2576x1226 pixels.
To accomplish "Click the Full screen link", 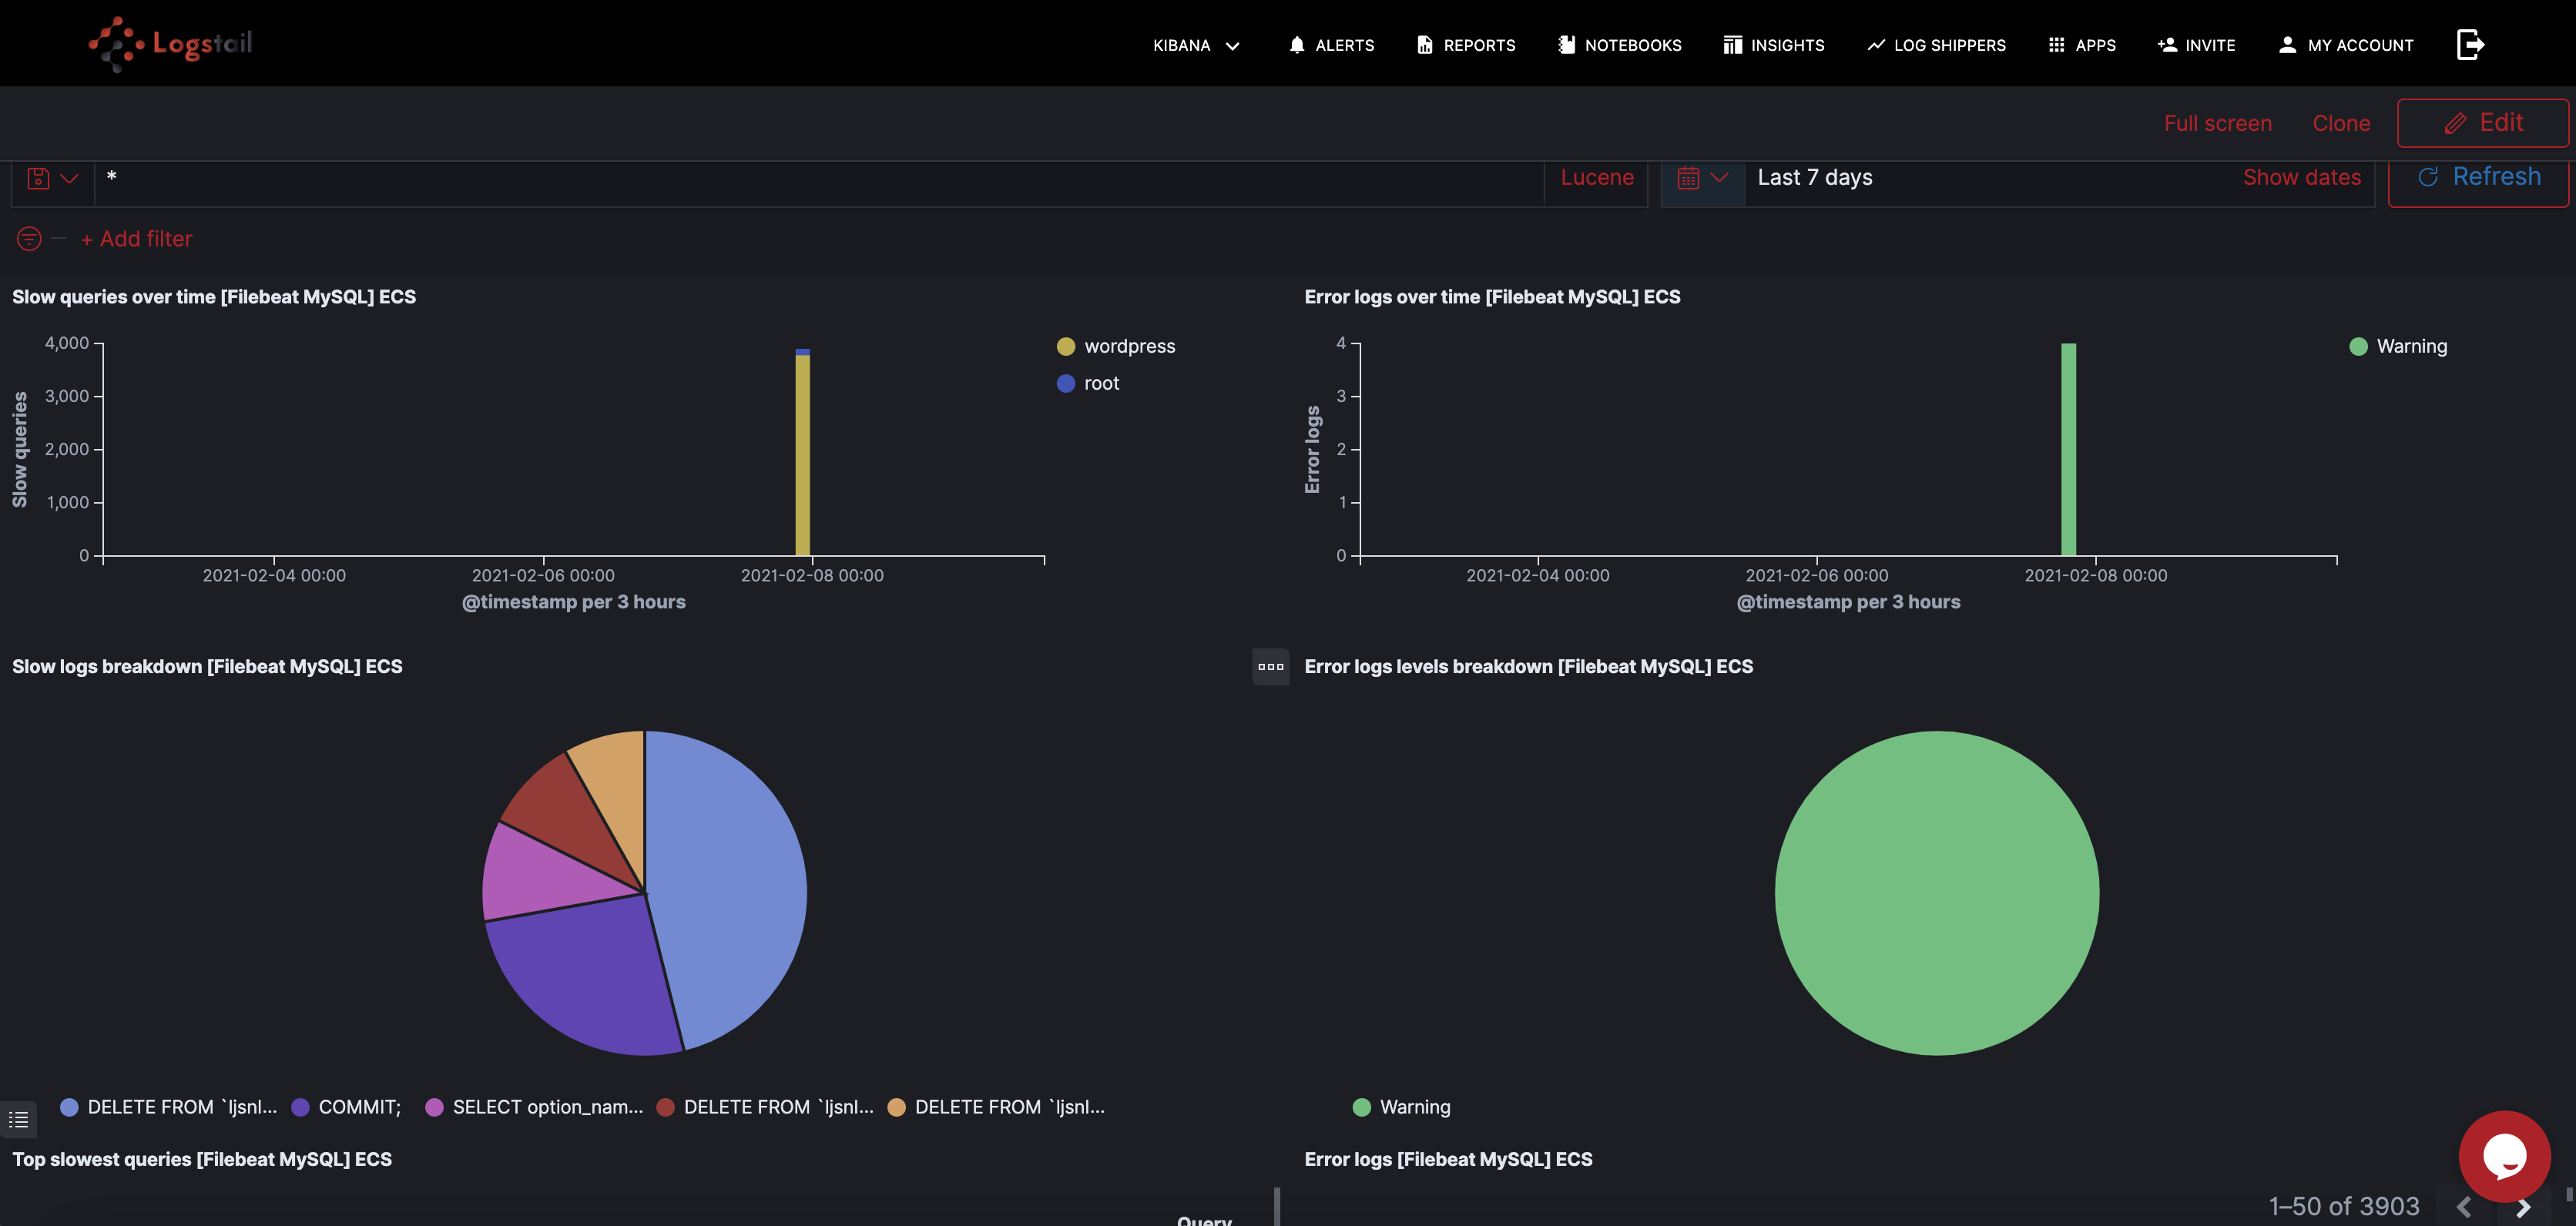I will click(2217, 123).
